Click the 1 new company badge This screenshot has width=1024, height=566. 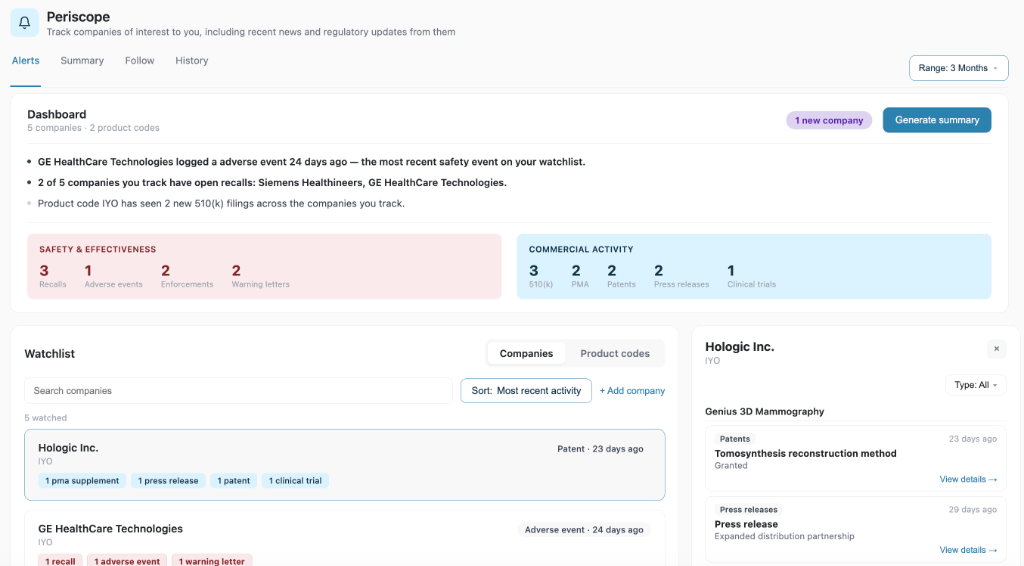point(829,120)
